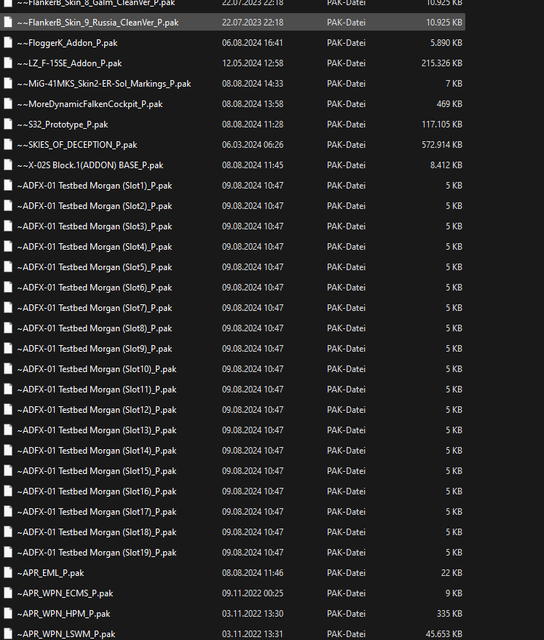Screen dimensions: 544x640
Task: Click file icon of Testbed Morgan (Slot9)_P.pak
Action: pyautogui.click(x=8, y=349)
